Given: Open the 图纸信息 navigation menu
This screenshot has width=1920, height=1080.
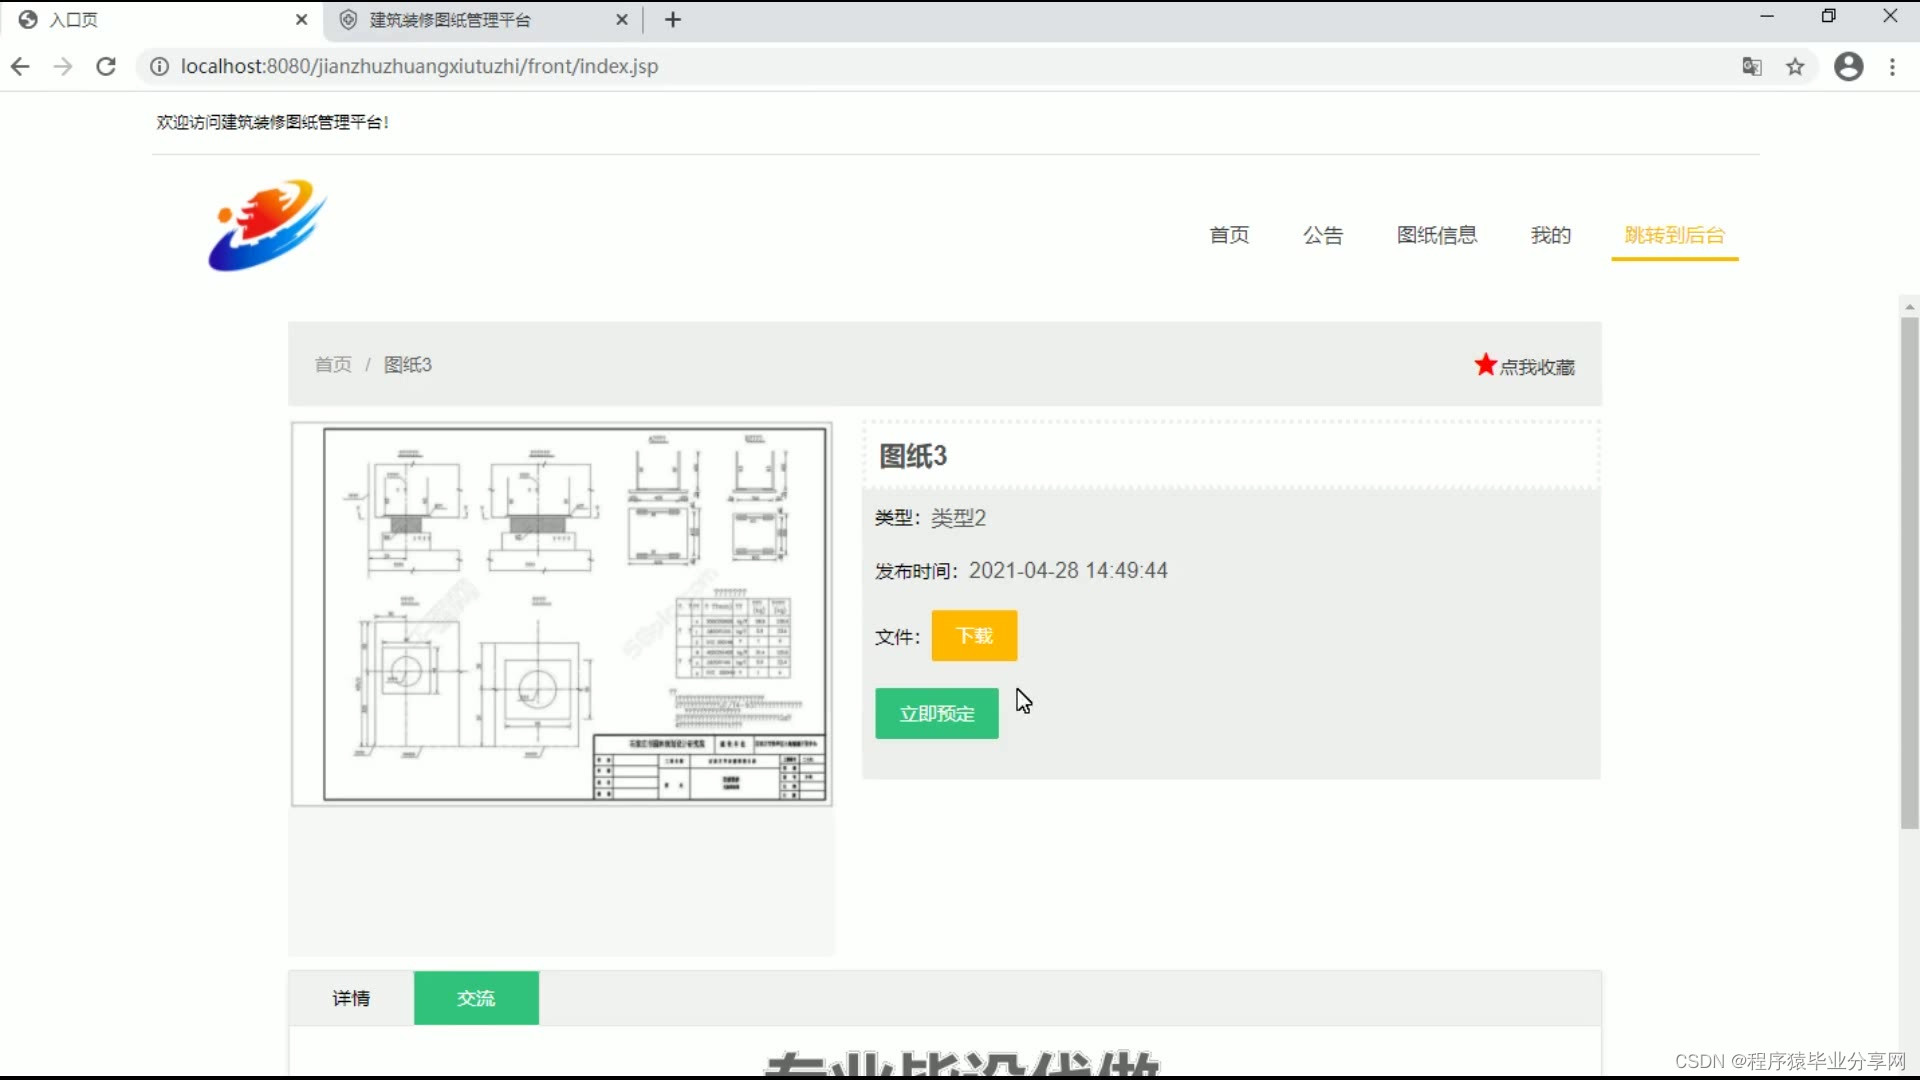Looking at the screenshot, I should click(x=1436, y=235).
